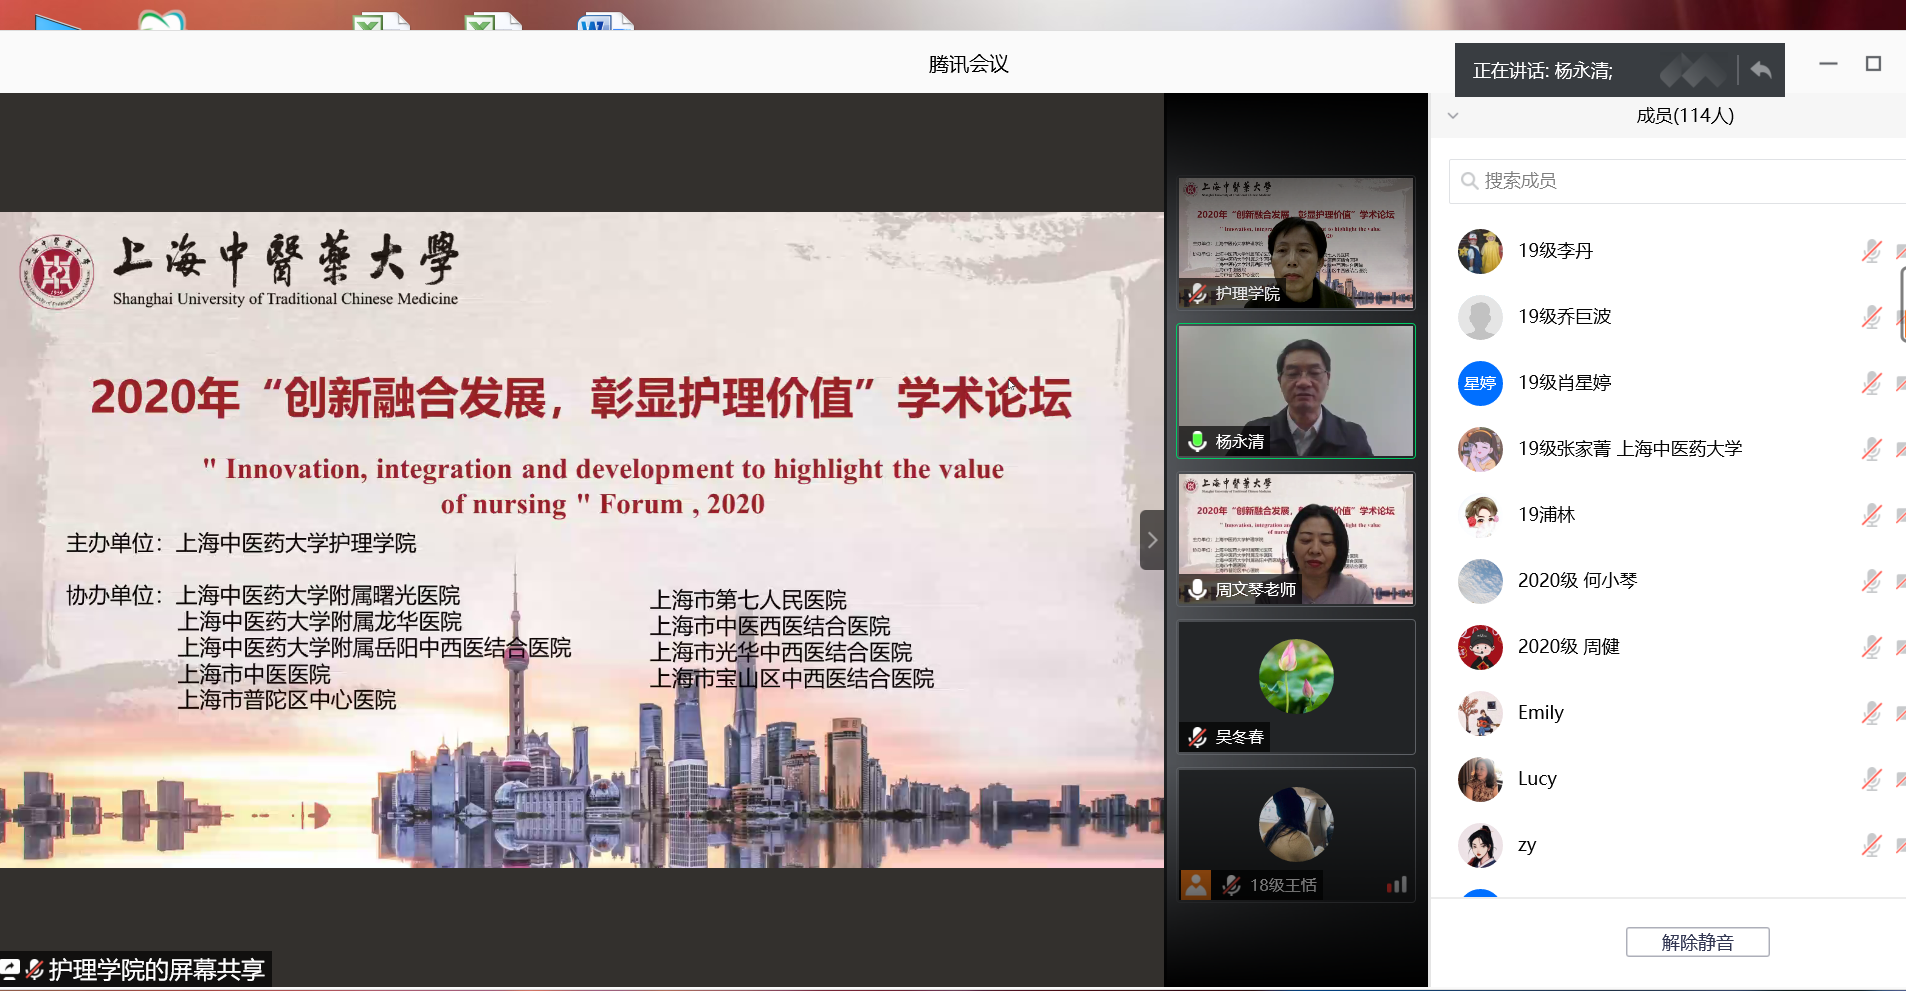Click the green microphone icon beside 杨永清
Viewport: 1906px width, 991px height.
[x=1197, y=441]
